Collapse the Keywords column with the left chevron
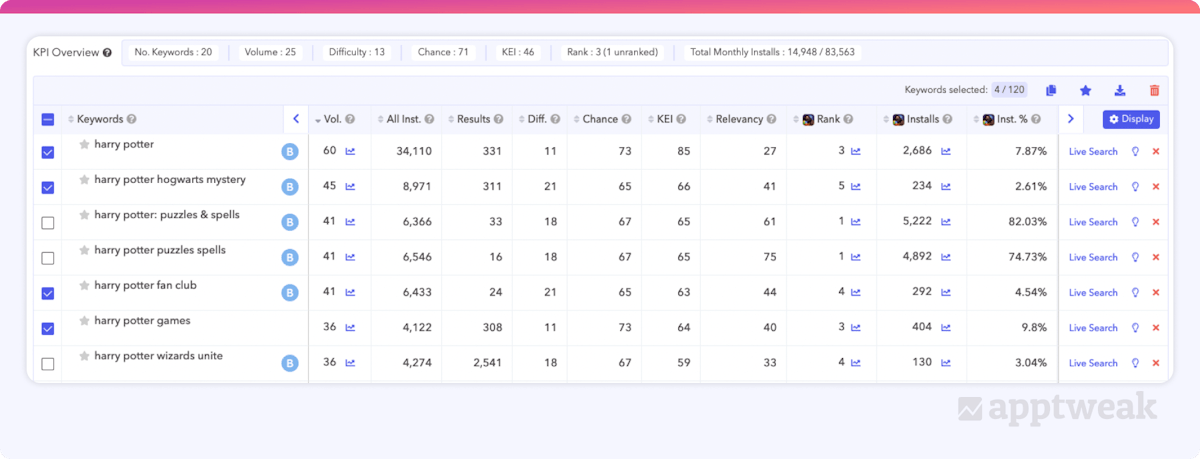 [x=296, y=119]
